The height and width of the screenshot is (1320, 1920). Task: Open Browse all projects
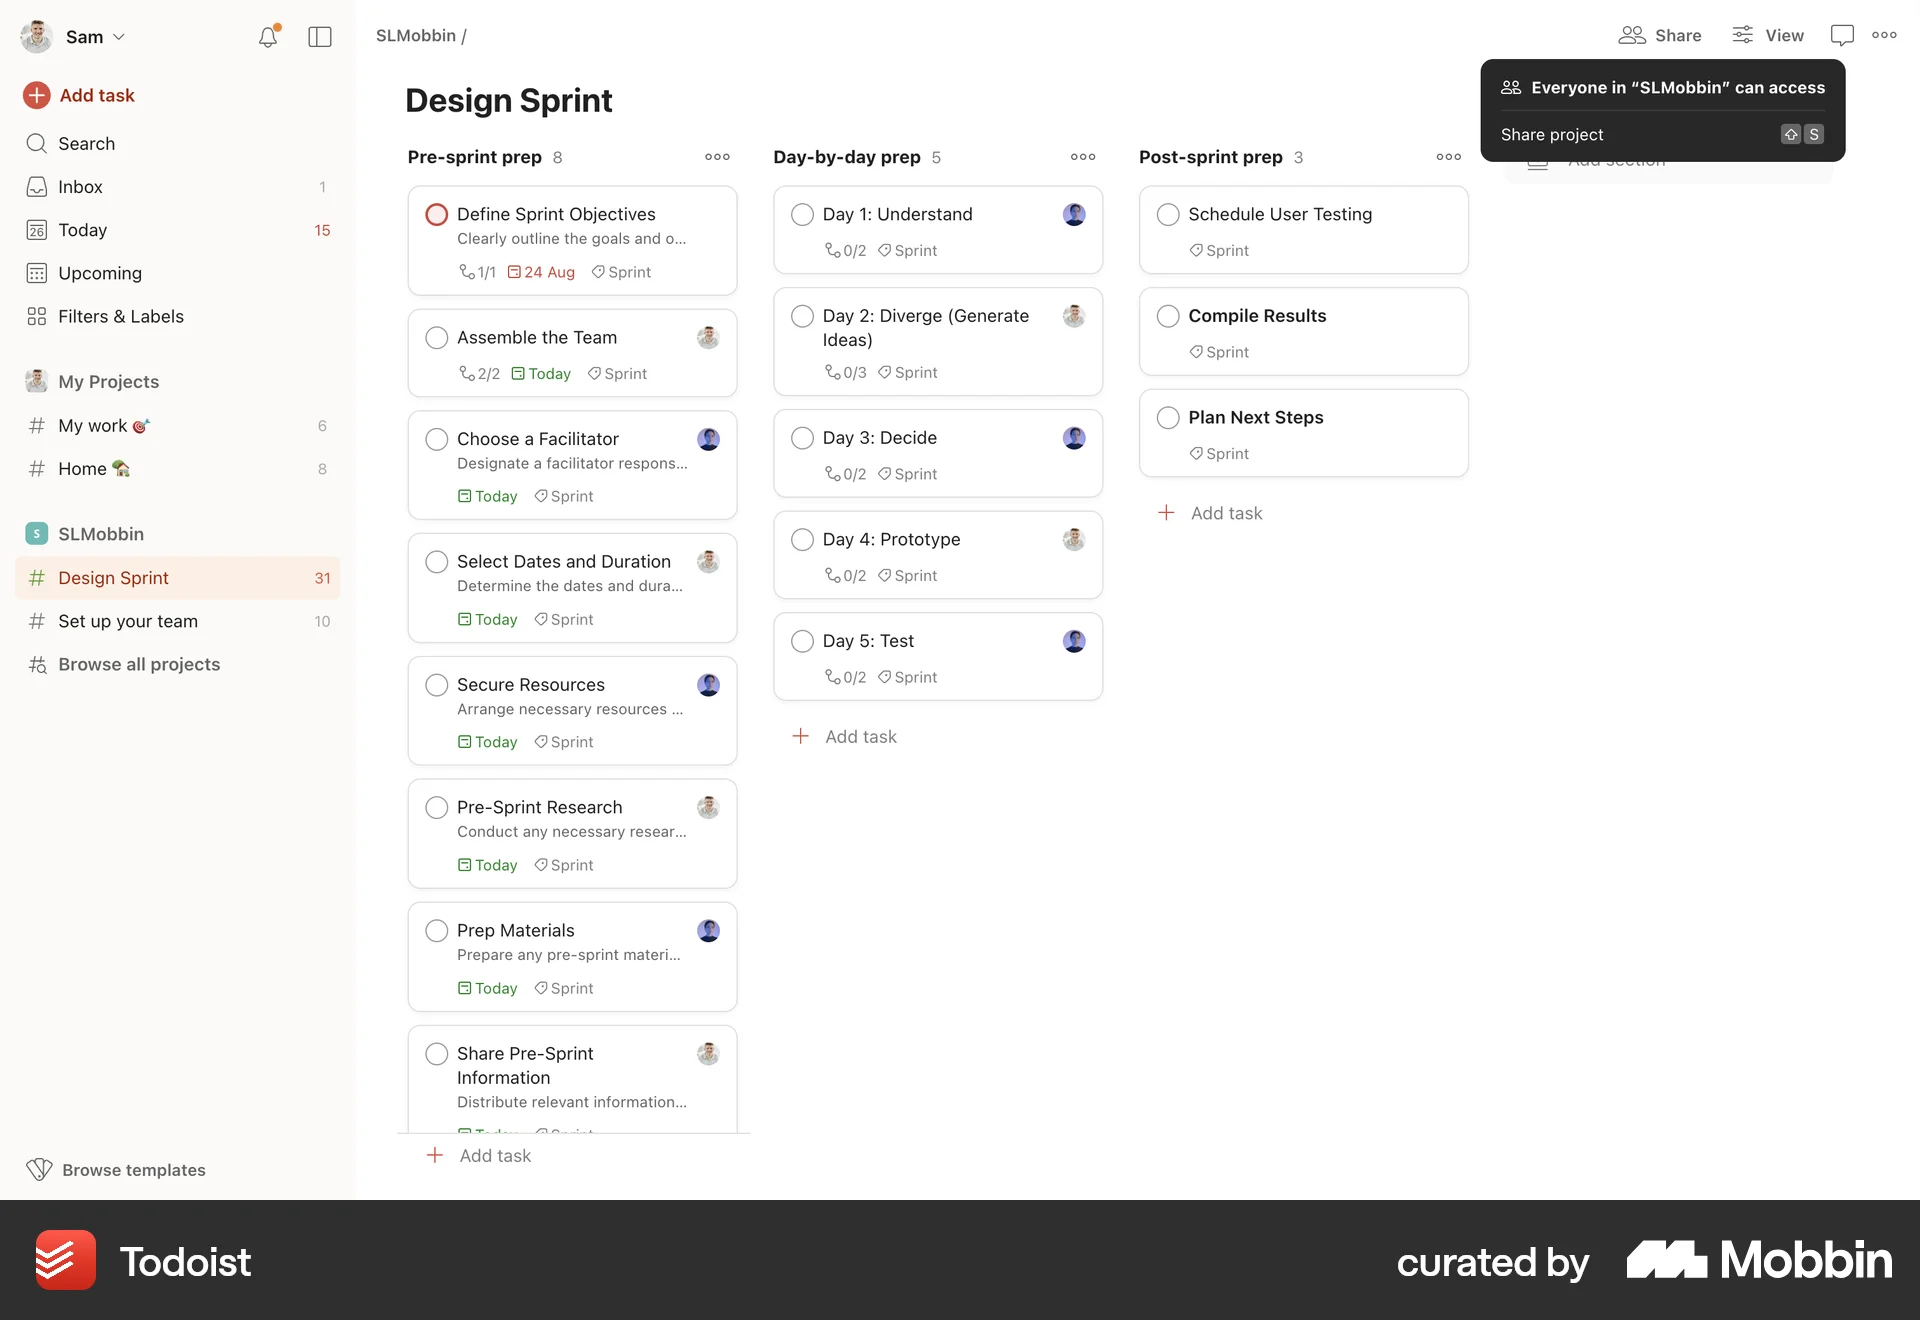pos(139,664)
